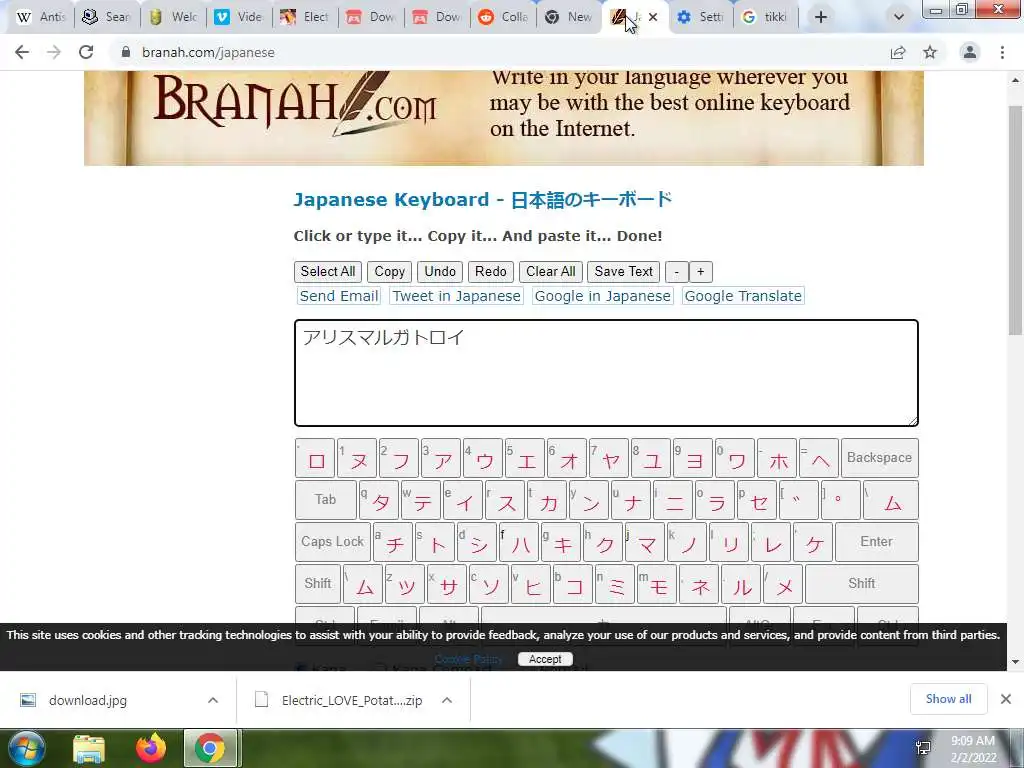Viewport: 1024px width, 768px height.
Task: Click the ロ key on keyboard
Action: pyautogui.click(x=315, y=458)
